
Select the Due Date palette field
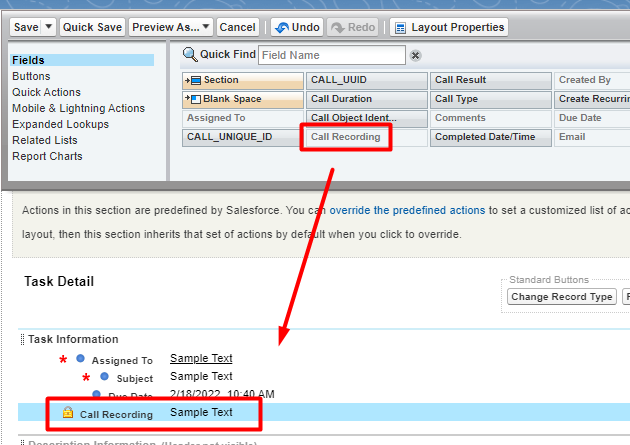(x=592, y=118)
